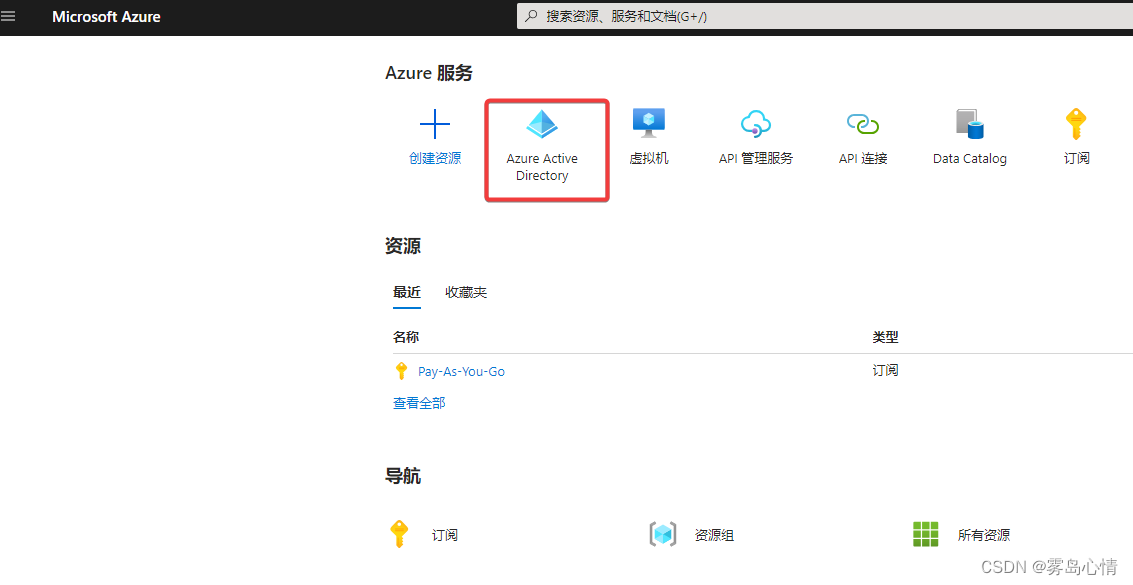Click 订阅 label under the services key icon

click(x=1077, y=158)
